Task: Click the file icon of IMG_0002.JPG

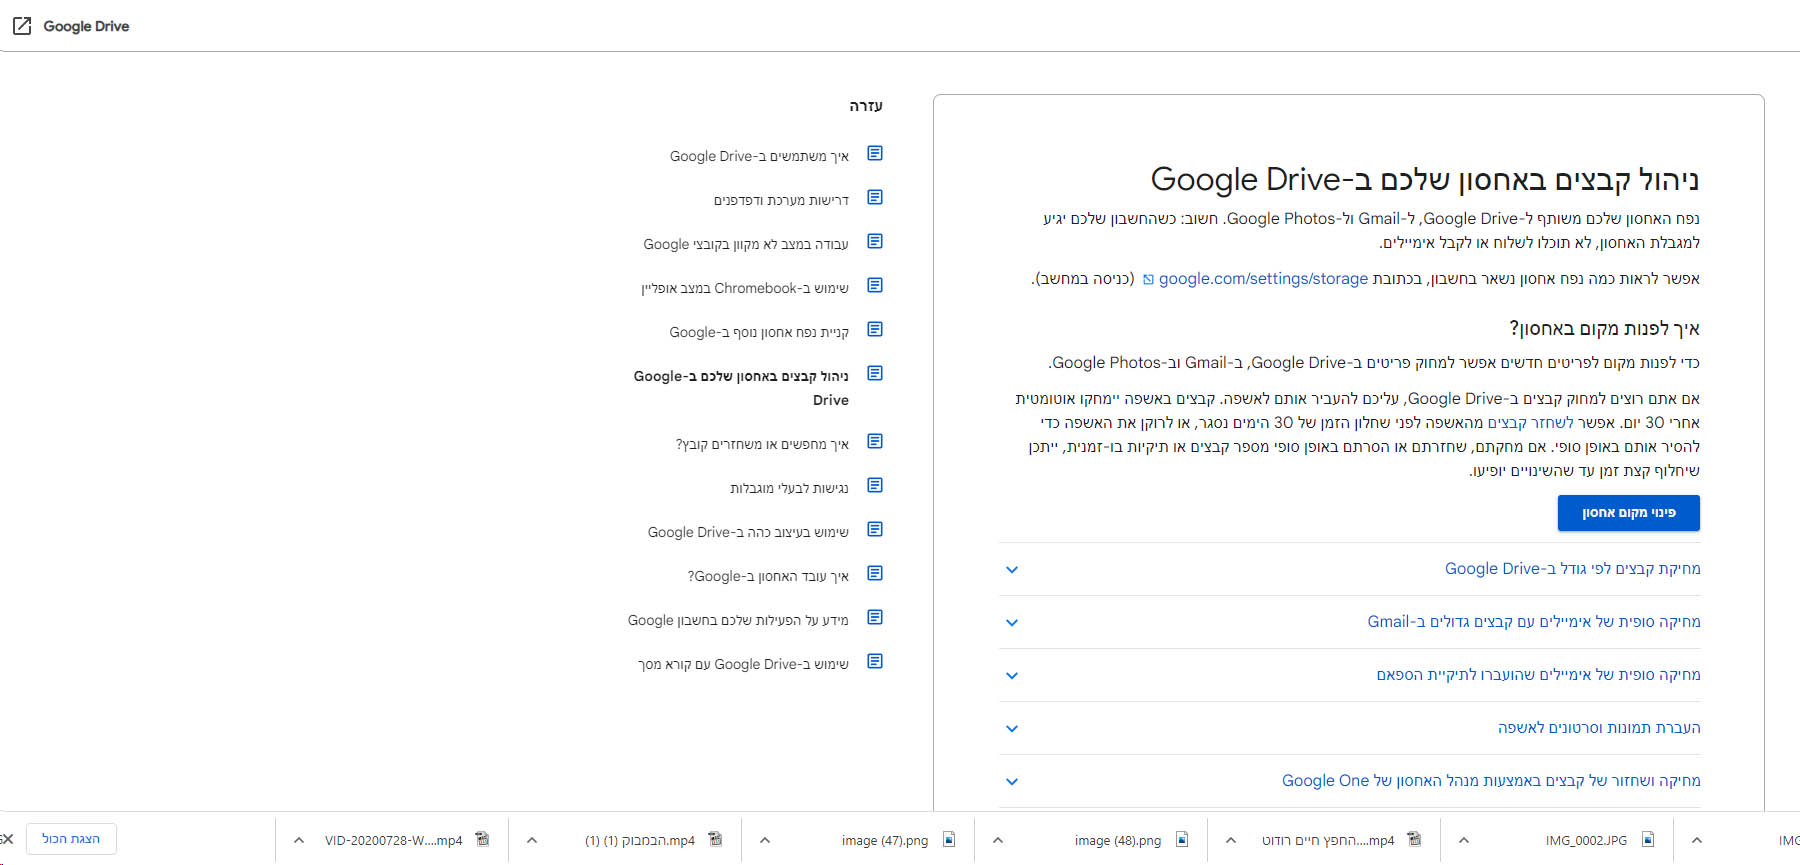Action: 1648,839
